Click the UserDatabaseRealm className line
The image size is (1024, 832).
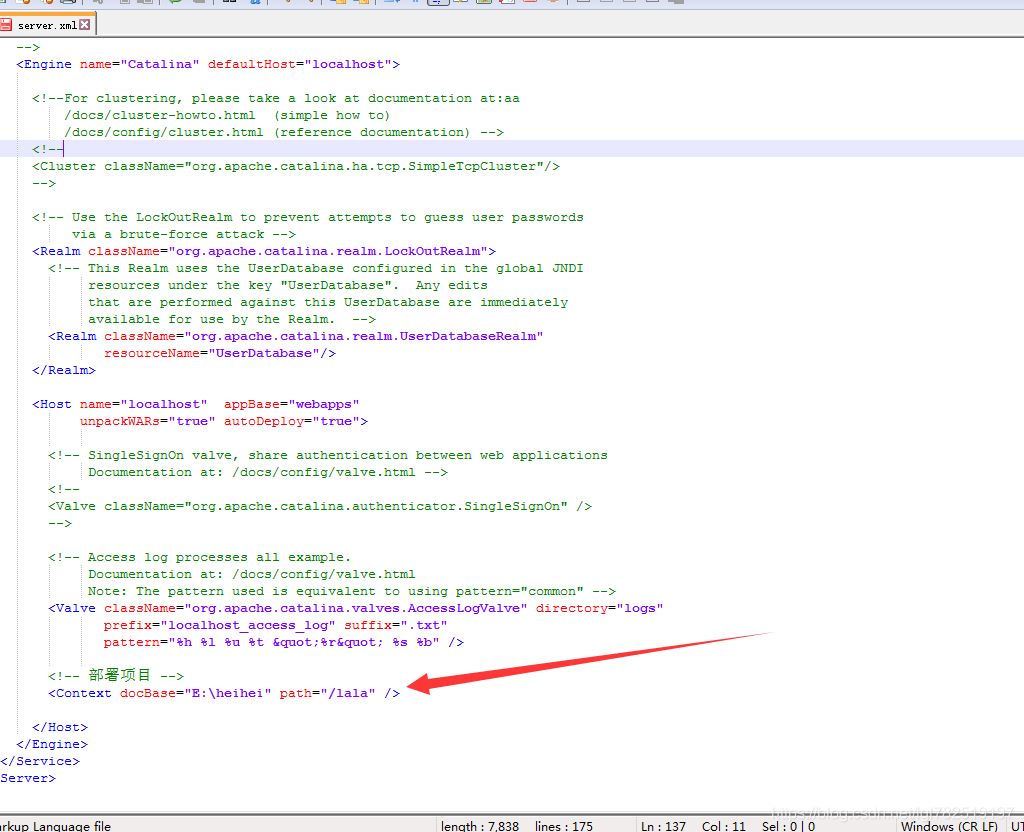click(x=296, y=336)
